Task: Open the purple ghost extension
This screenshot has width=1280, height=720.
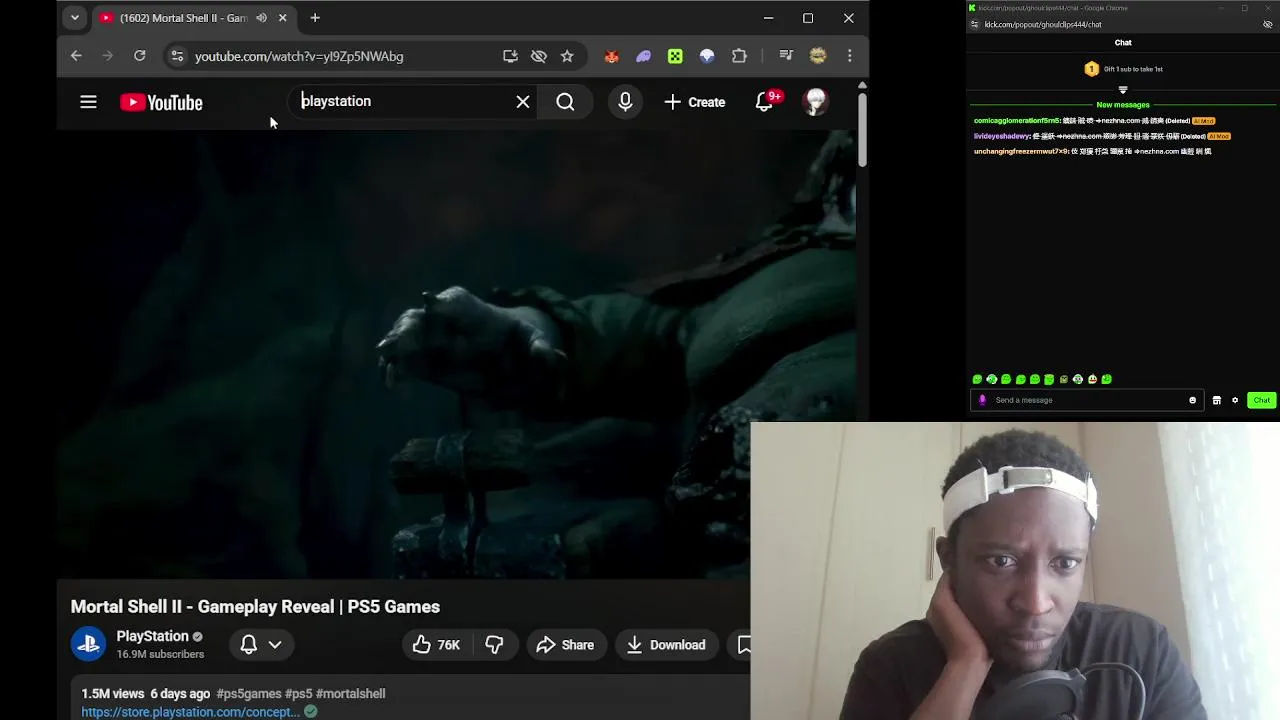Action: (643, 56)
